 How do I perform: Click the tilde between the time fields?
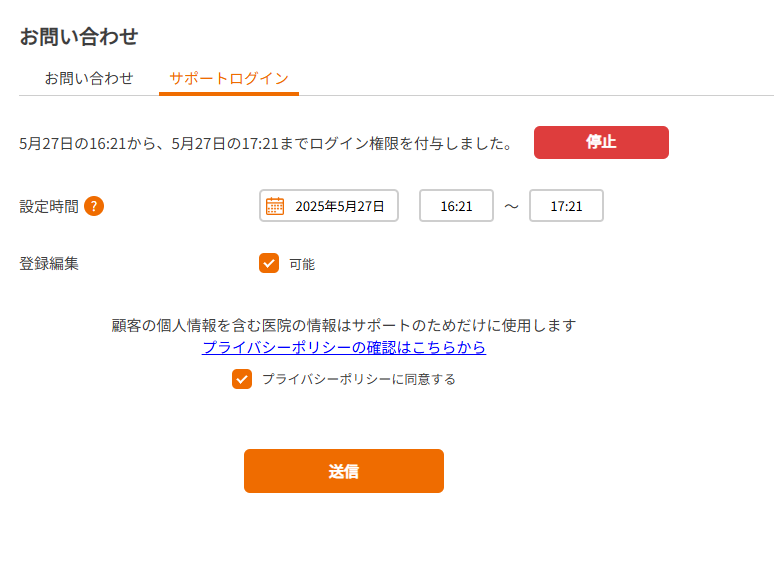point(511,206)
